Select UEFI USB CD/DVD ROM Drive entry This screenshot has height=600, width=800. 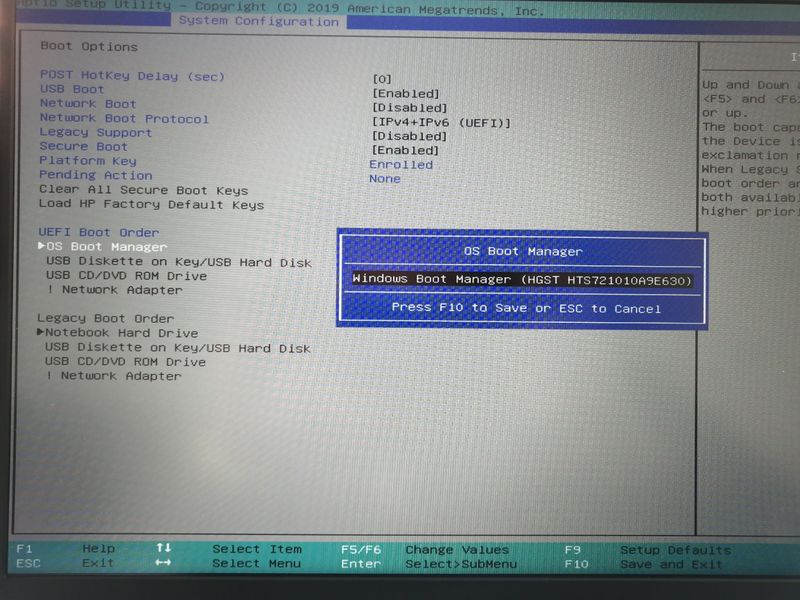pyautogui.click(x=126, y=276)
